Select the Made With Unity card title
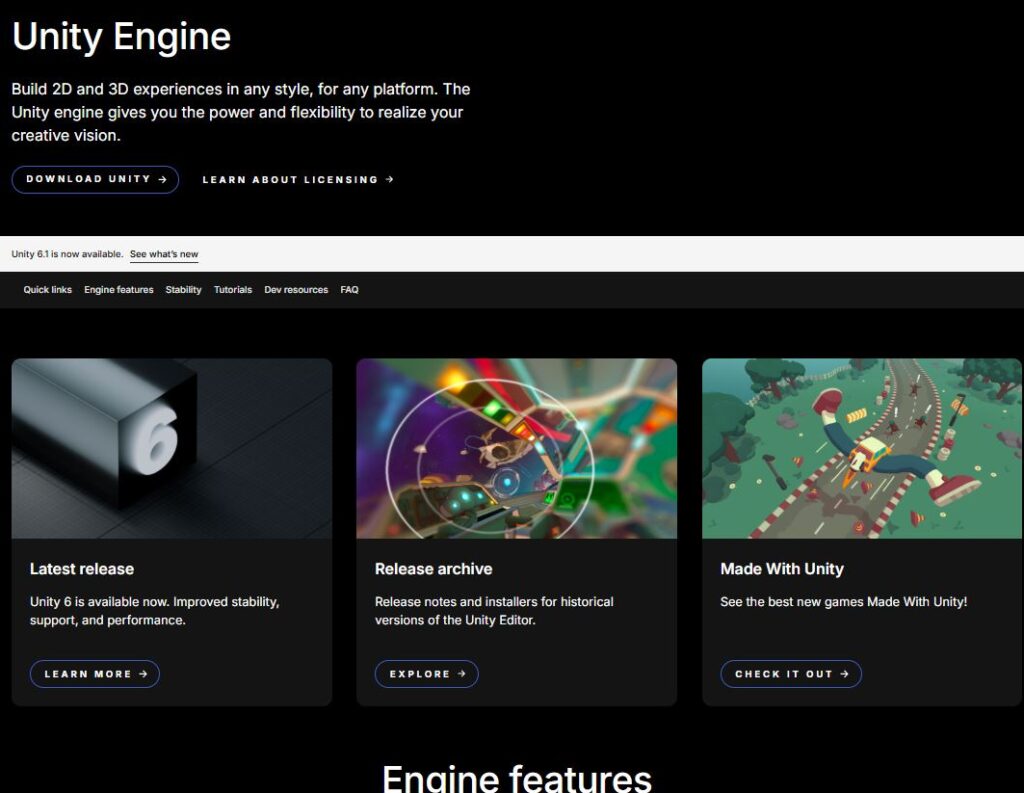This screenshot has width=1024, height=793. click(782, 569)
